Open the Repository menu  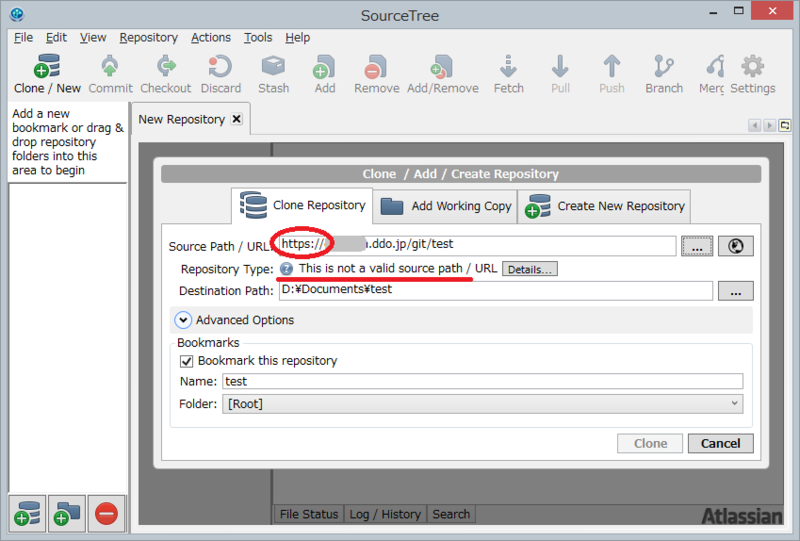(148, 37)
